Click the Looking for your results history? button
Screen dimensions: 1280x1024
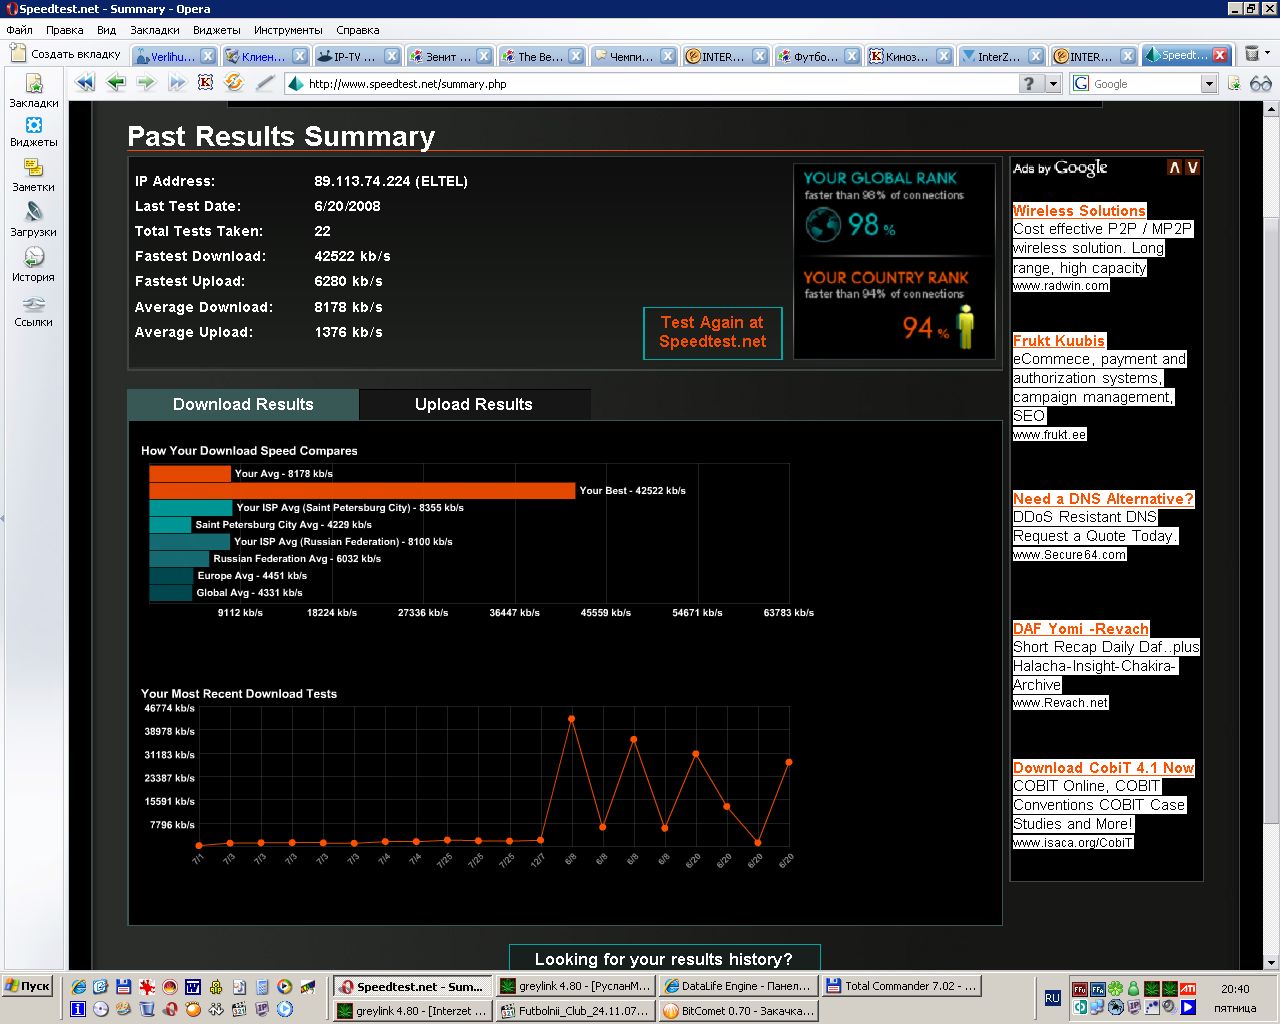coord(664,958)
